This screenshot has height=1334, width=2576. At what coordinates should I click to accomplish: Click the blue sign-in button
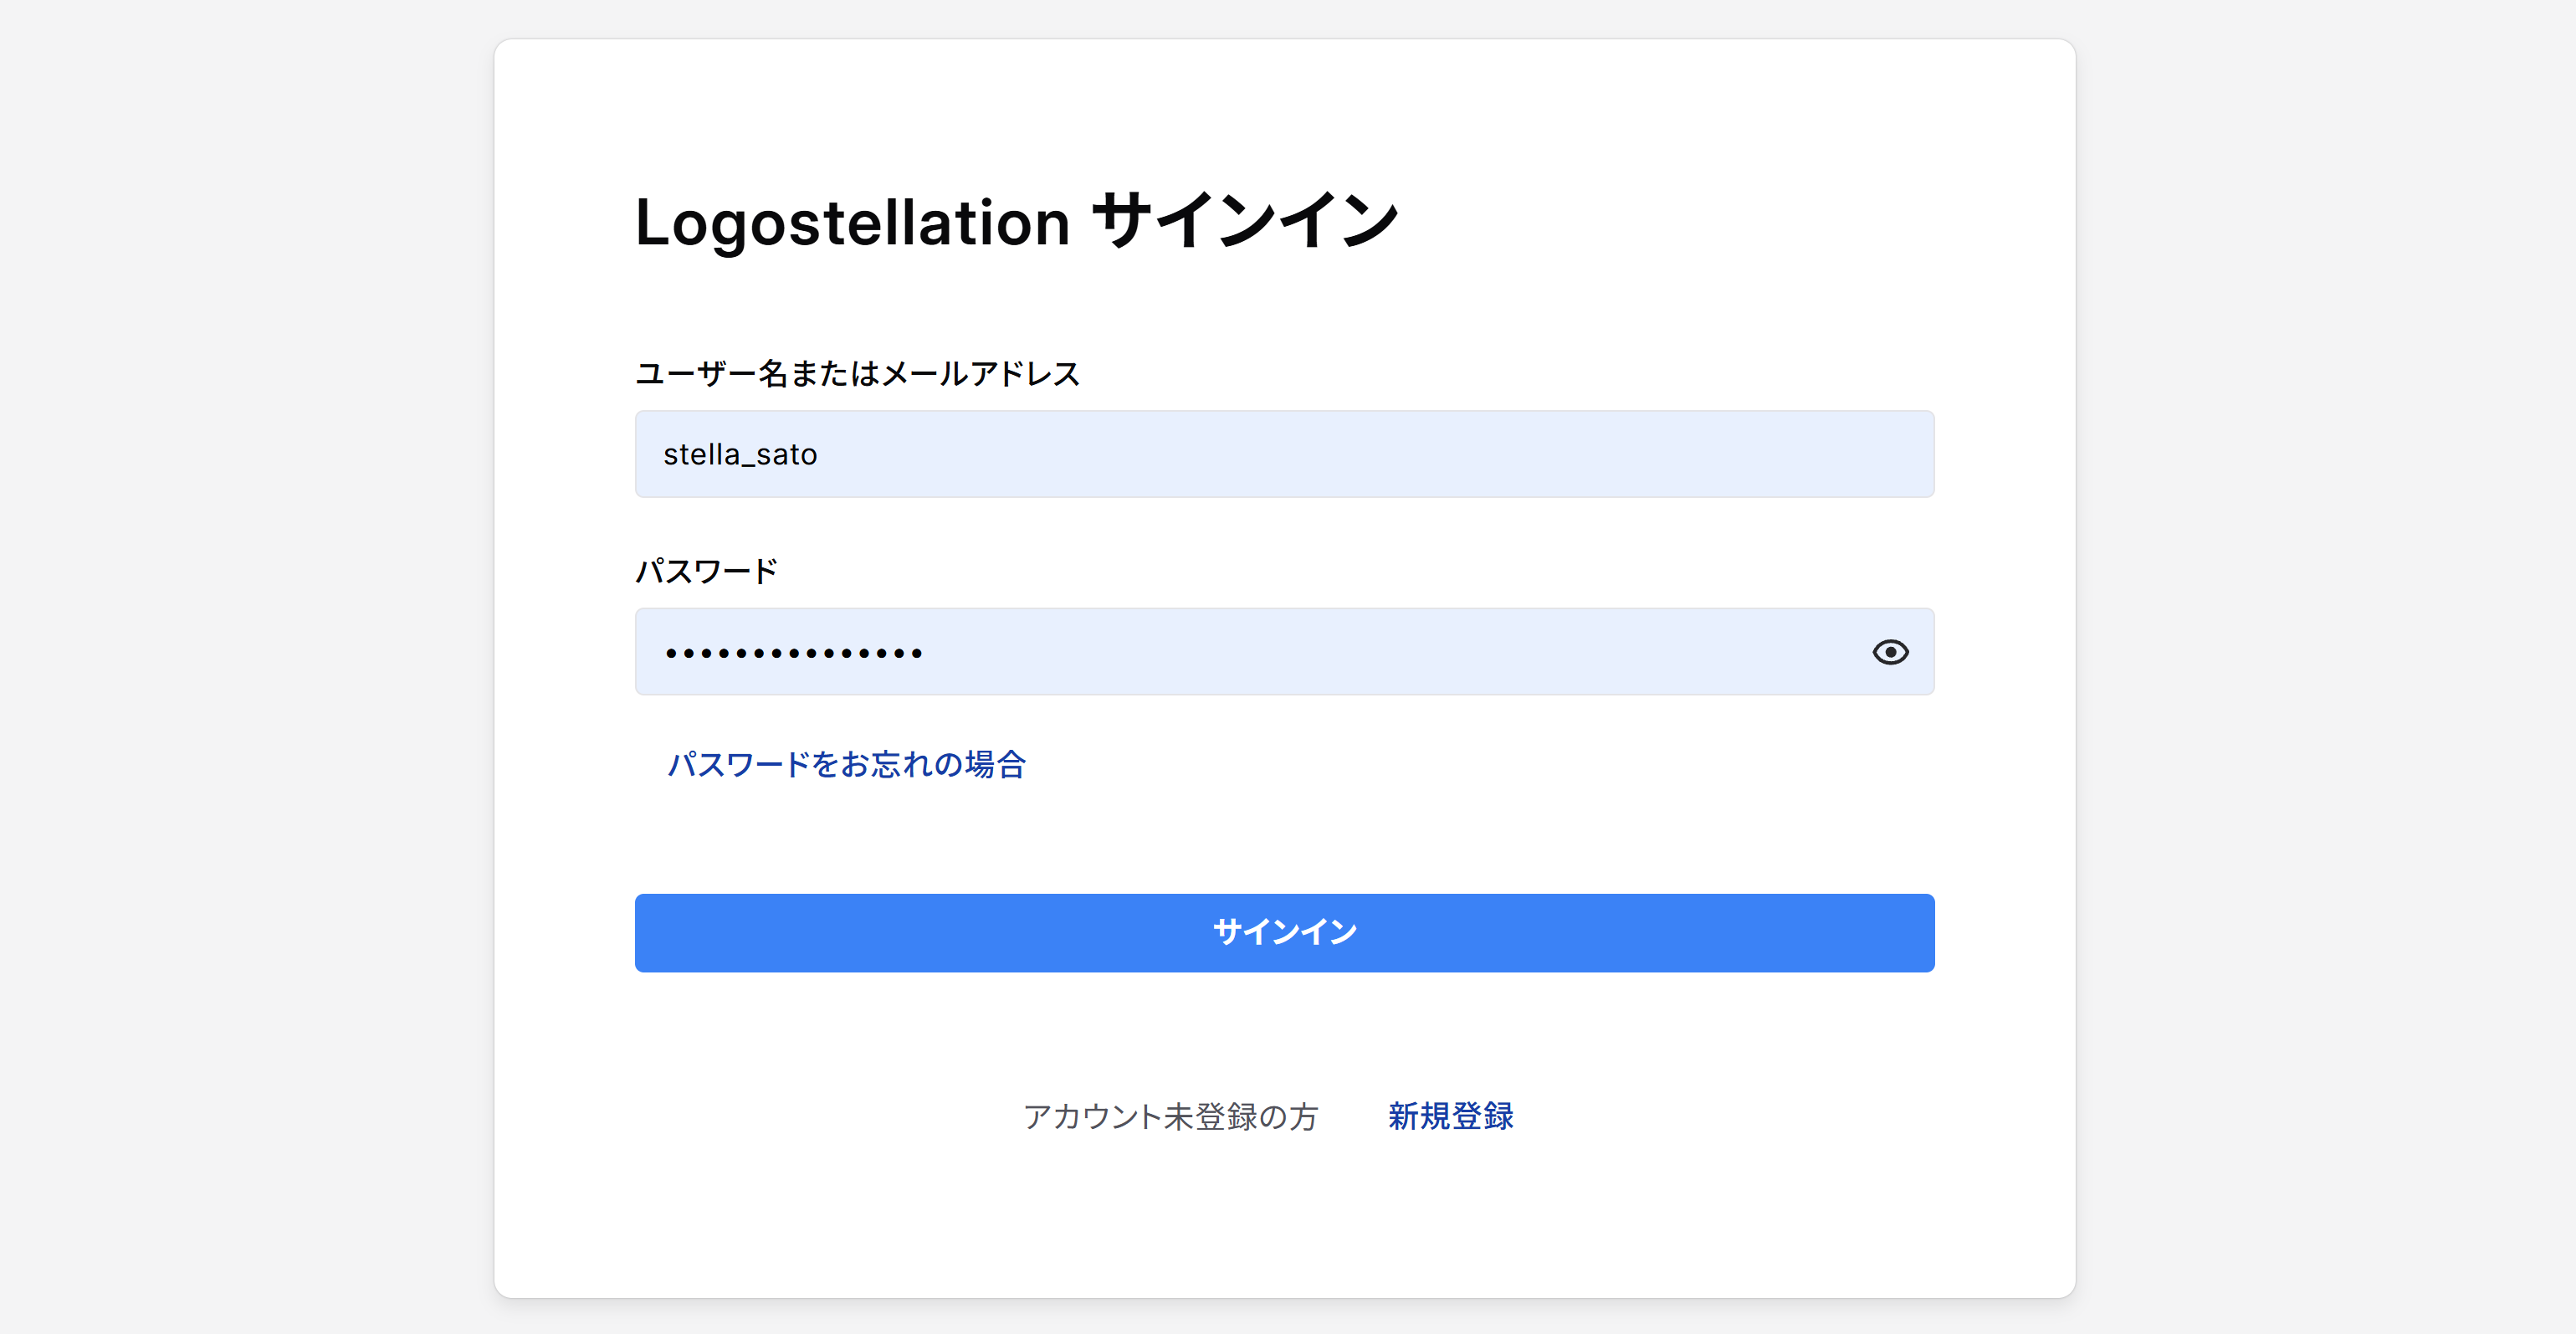pos(1284,932)
